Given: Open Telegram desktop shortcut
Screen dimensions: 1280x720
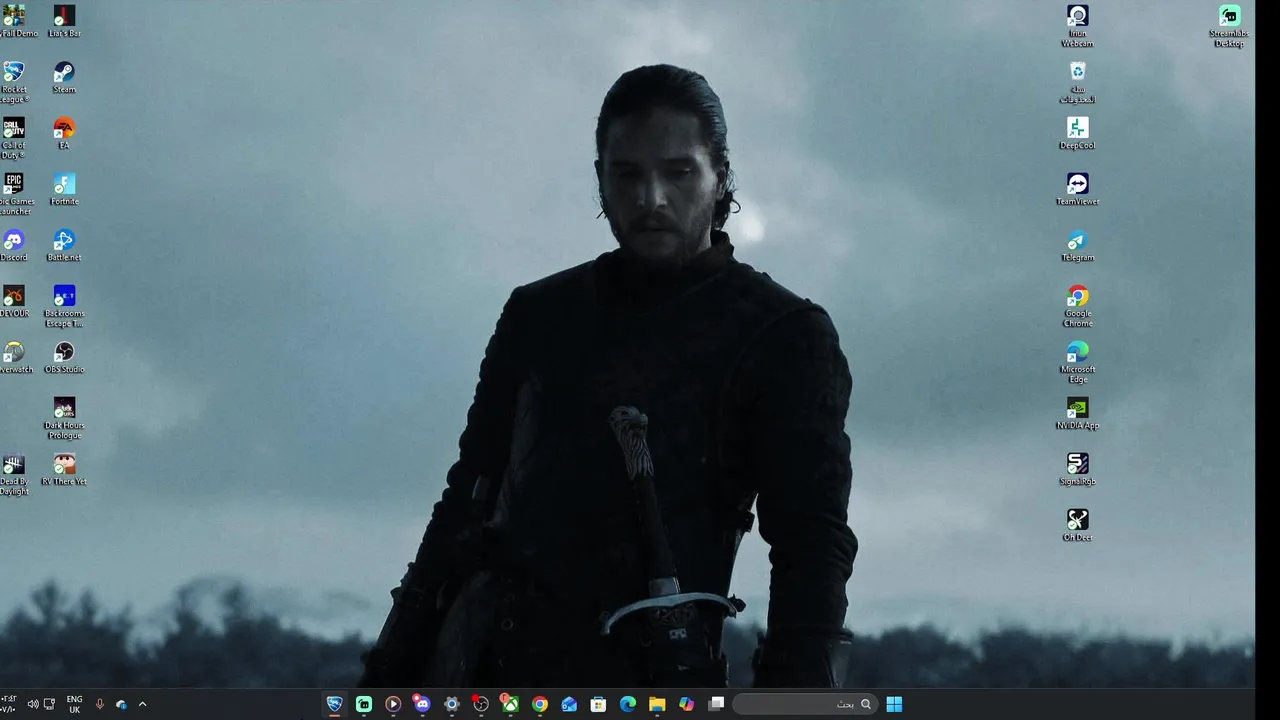Looking at the screenshot, I should tap(1077, 246).
